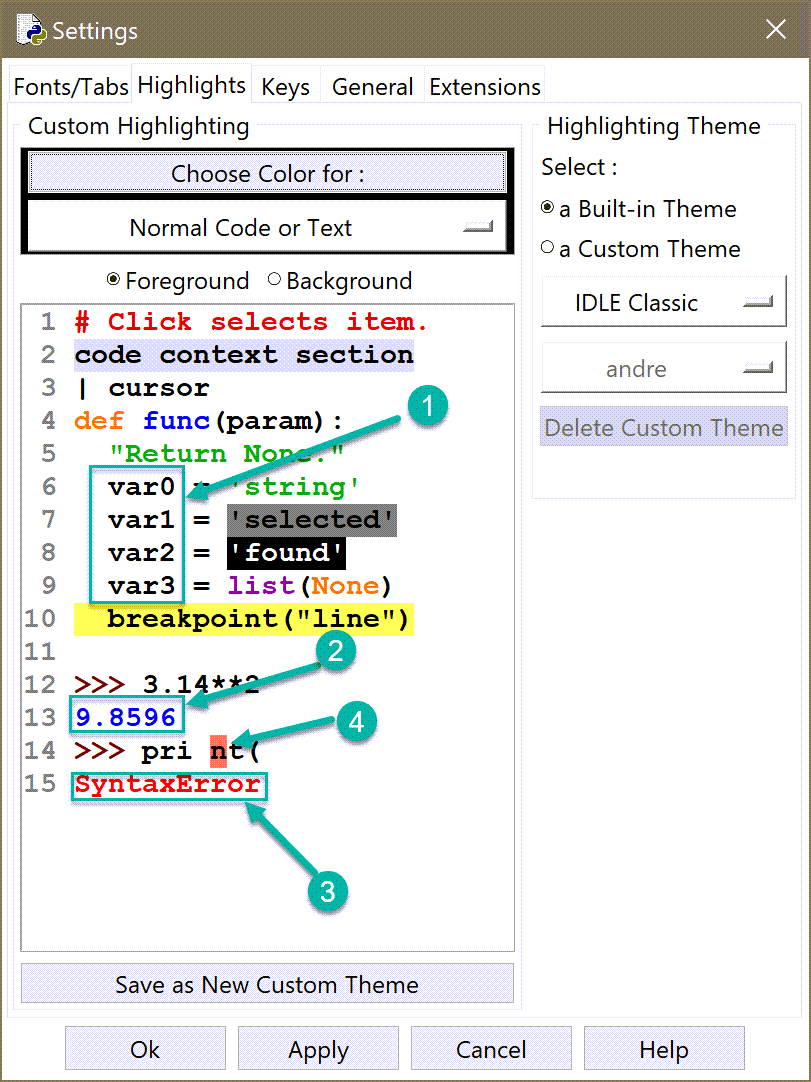Click the Apply button
Viewport: 811px width, 1082px height.
click(318, 1049)
